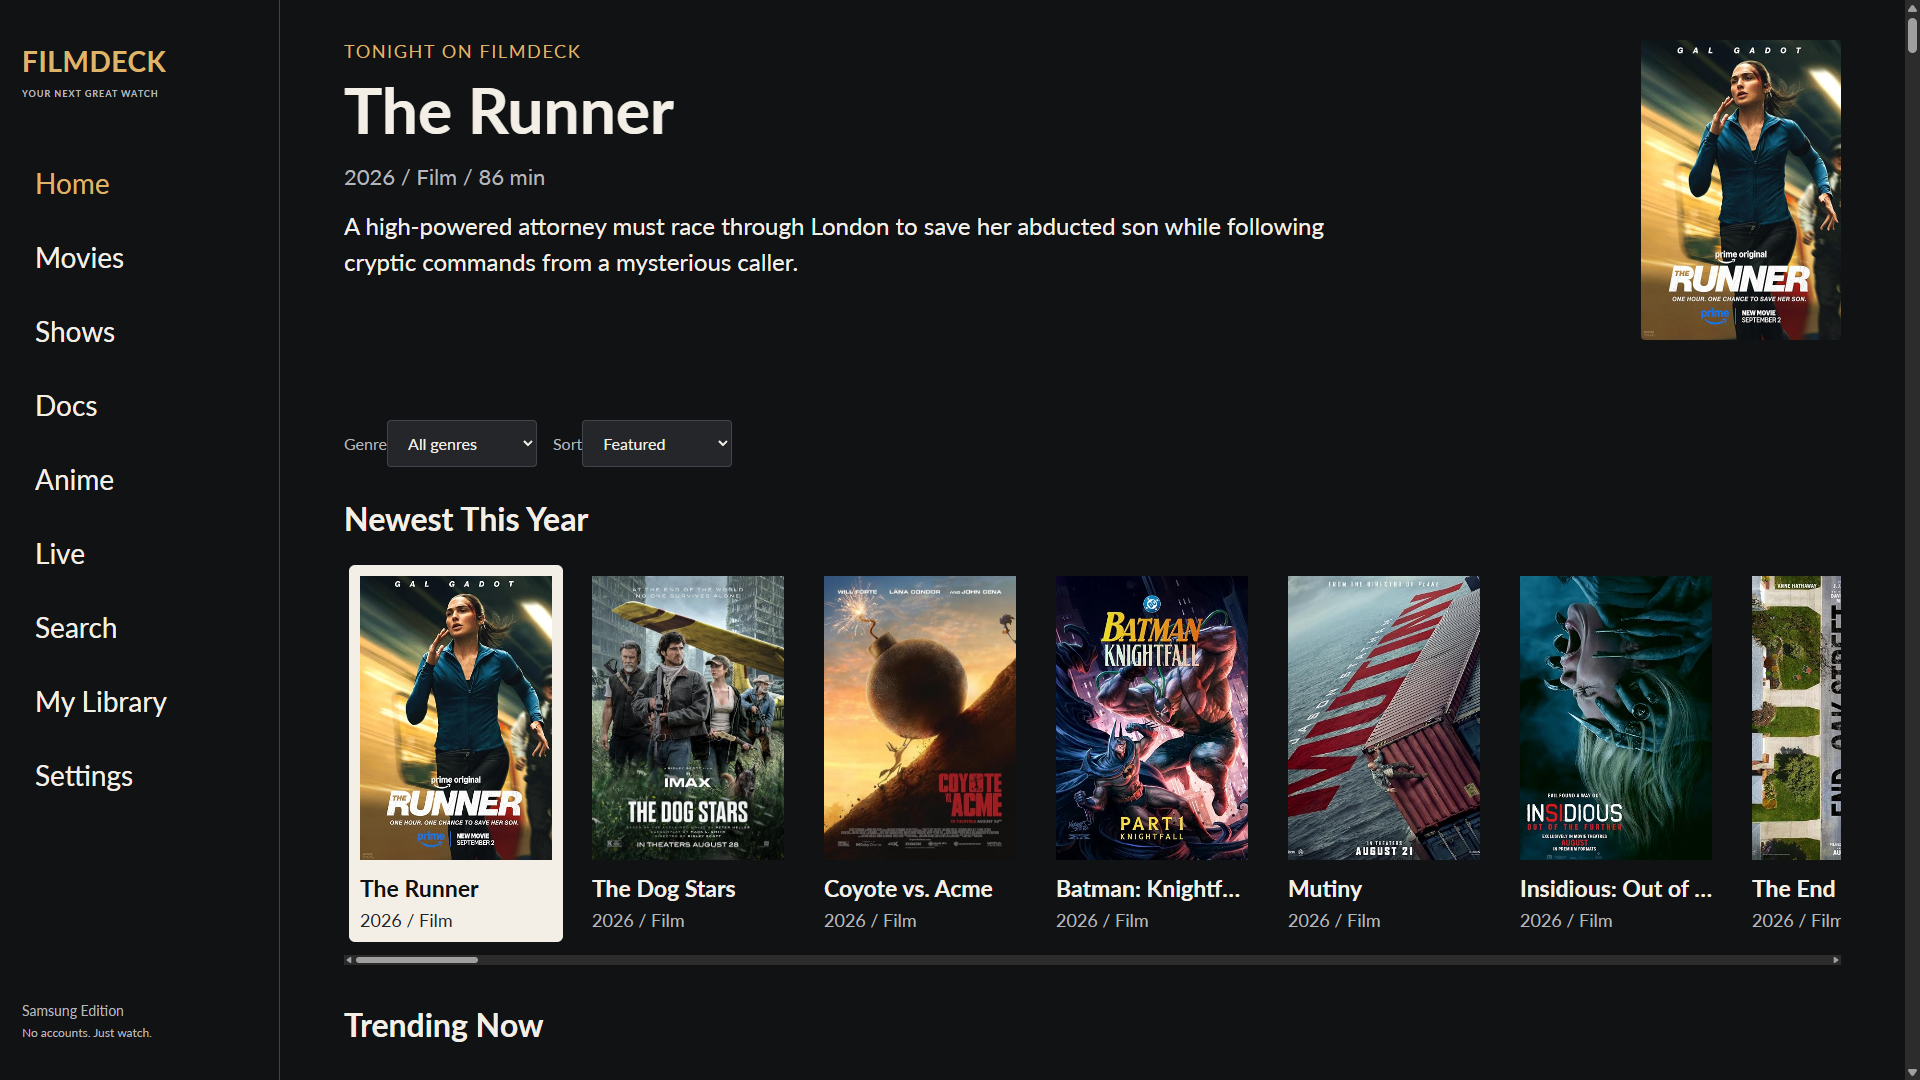Open the Home section in sidebar
The height and width of the screenshot is (1080, 1920).
coord(72,184)
